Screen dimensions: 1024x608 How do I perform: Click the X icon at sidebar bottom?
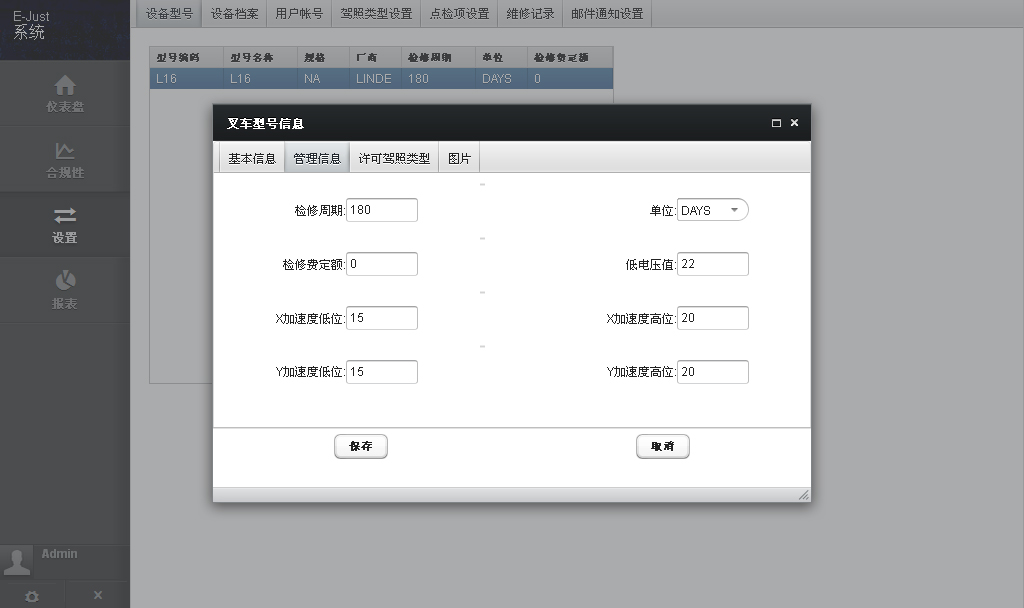tap(98, 595)
